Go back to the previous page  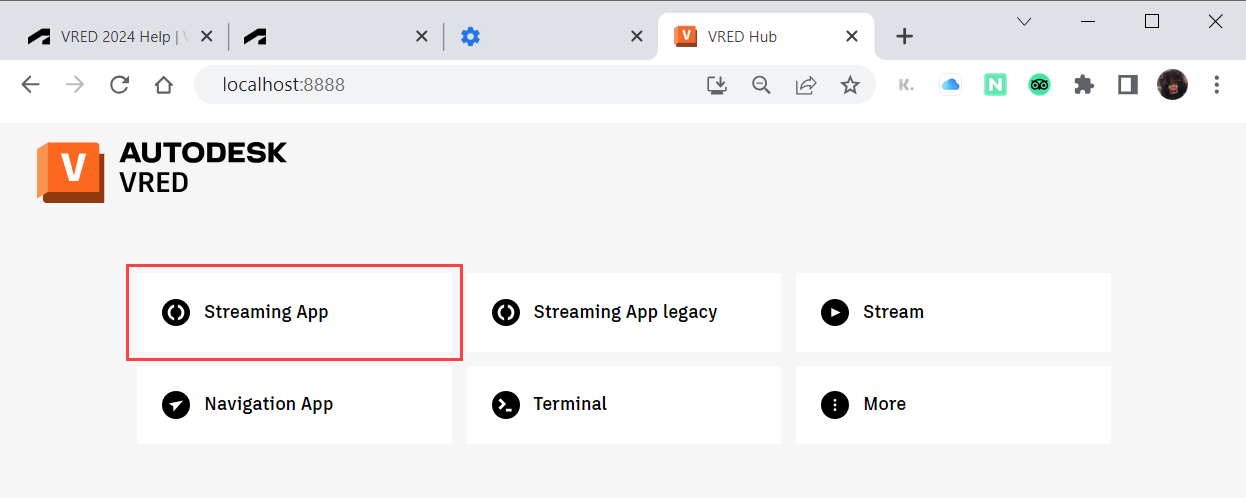pos(31,85)
